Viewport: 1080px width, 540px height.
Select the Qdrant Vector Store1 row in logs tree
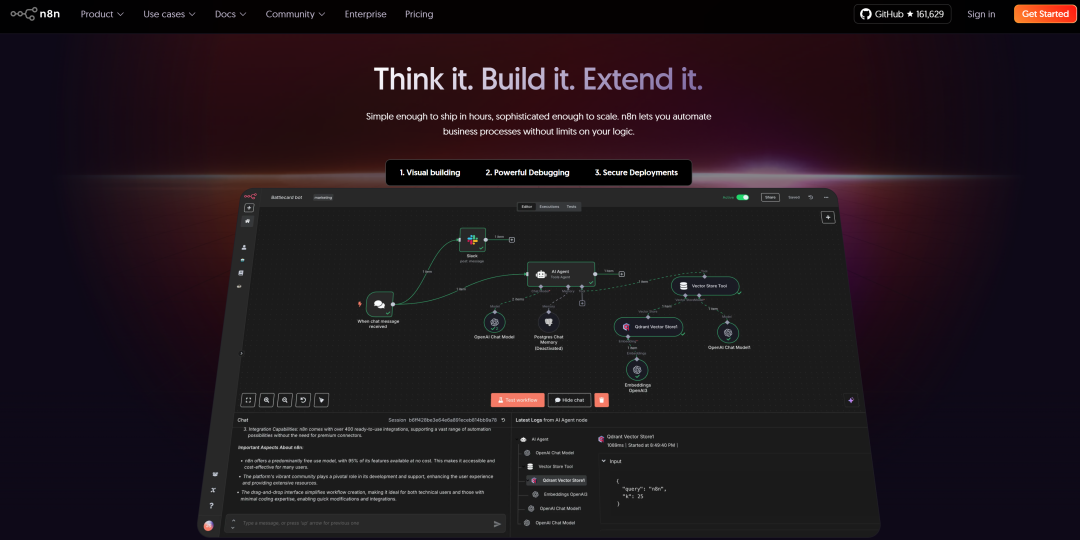point(558,480)
